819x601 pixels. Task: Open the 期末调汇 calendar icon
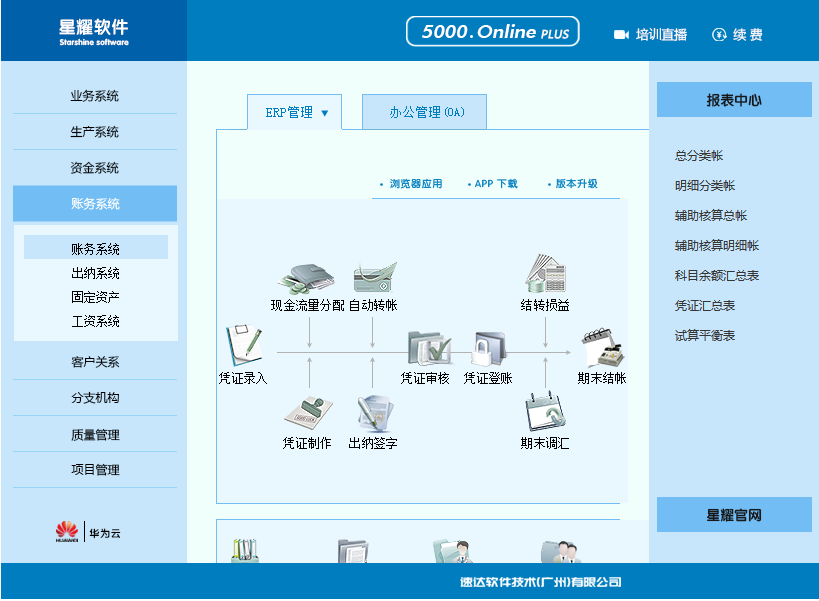pyautogui.click(x=545, y=413)
